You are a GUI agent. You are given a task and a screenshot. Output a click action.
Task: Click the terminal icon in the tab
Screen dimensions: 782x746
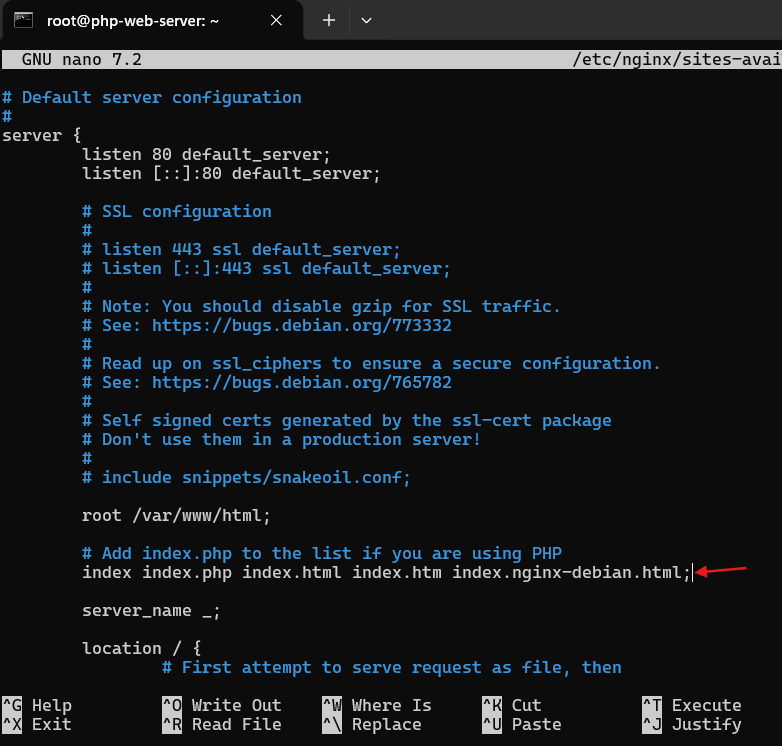pyautogui.click(x=23, y=20)
